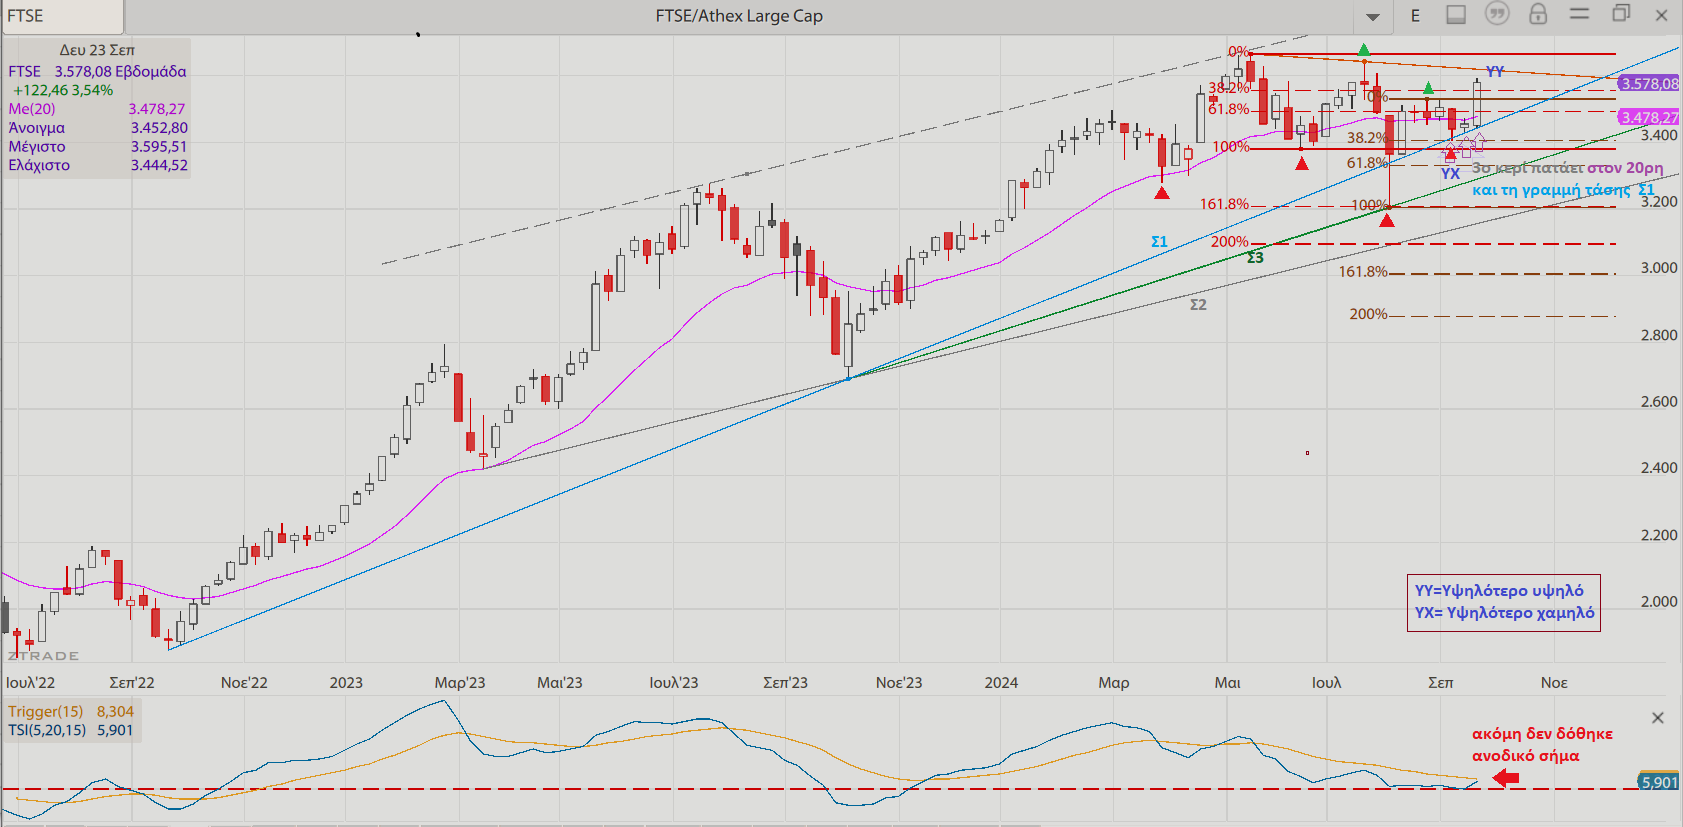Click the brown 200% Fibonacci level label
This screenshot has height=827, width=1683.
tap(1368, 314)
